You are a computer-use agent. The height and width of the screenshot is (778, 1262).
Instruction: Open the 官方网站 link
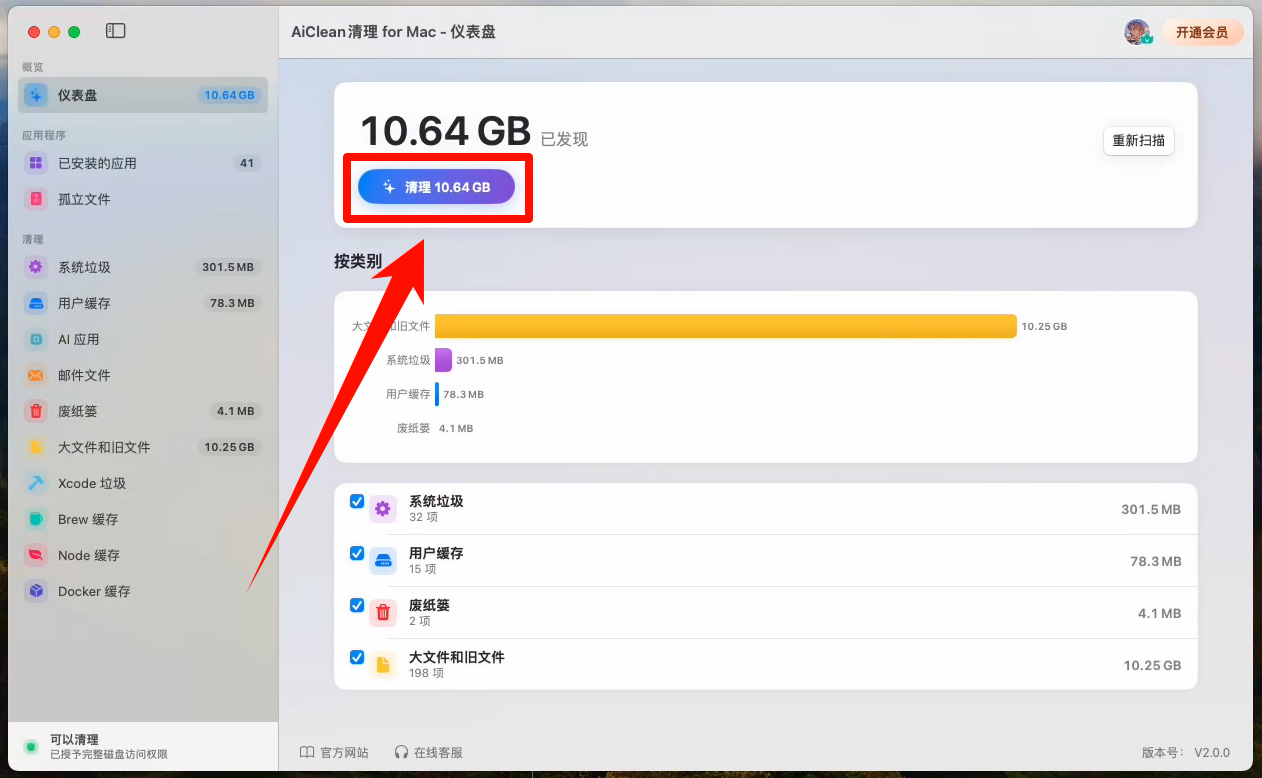click(x=334, y=752)
